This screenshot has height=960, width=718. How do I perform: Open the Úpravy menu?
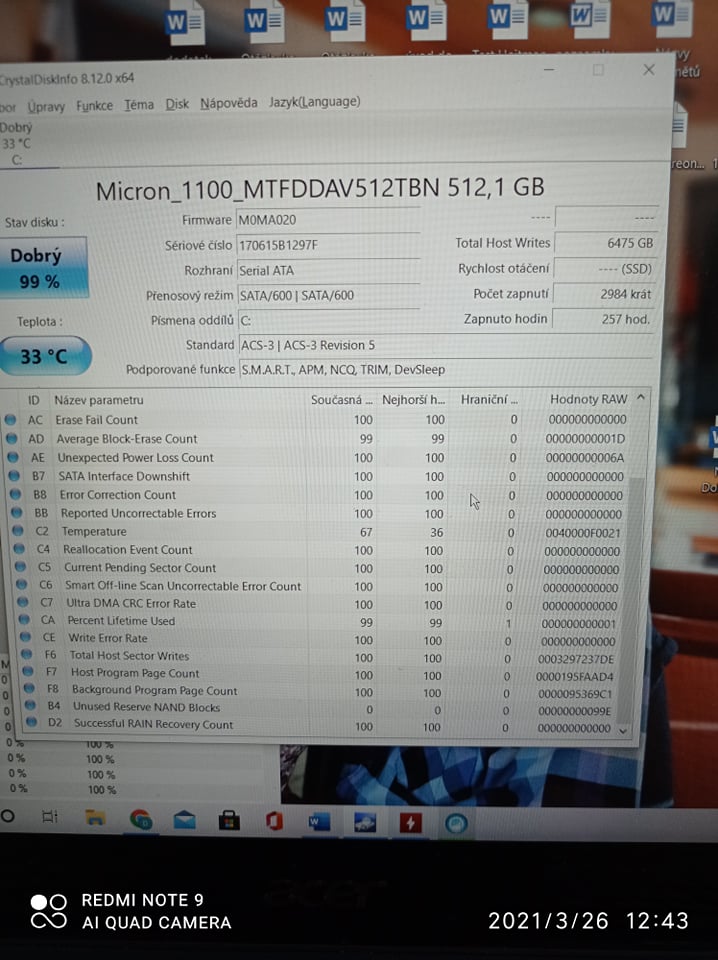(45, 107)
